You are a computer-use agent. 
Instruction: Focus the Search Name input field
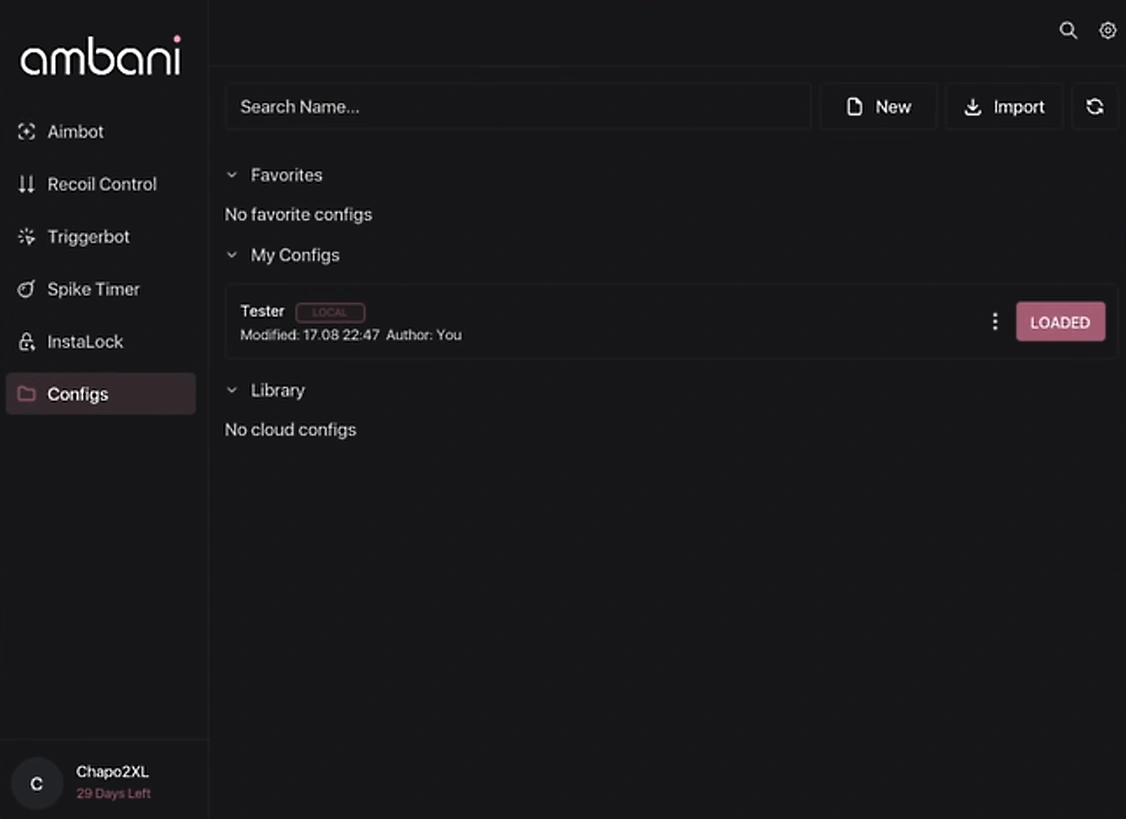[518, 107]
